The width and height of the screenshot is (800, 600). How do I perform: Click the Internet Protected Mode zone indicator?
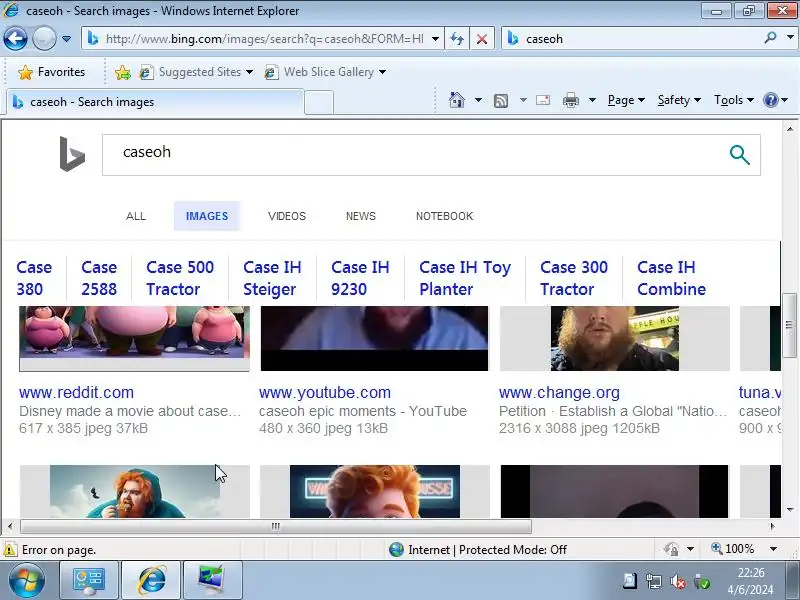478,549
